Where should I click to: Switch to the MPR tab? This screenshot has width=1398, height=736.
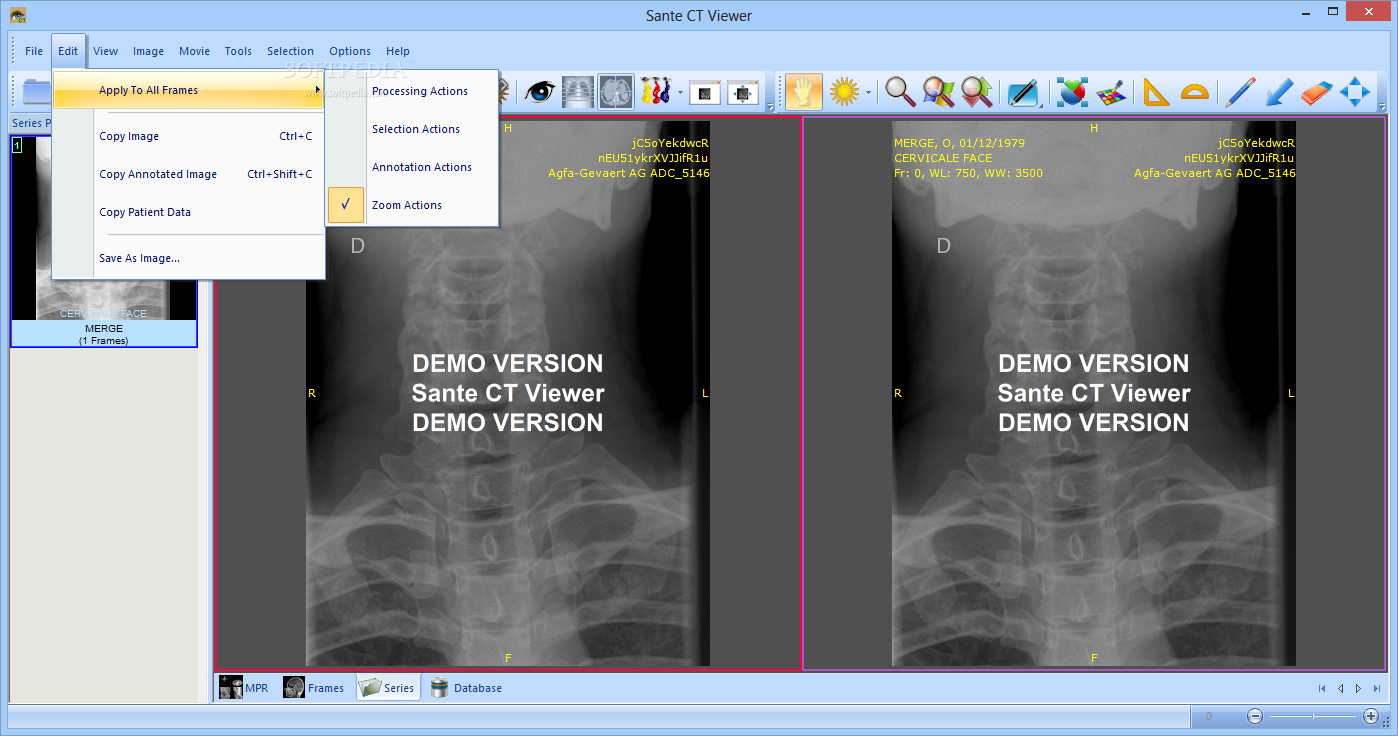pos(244,688)
